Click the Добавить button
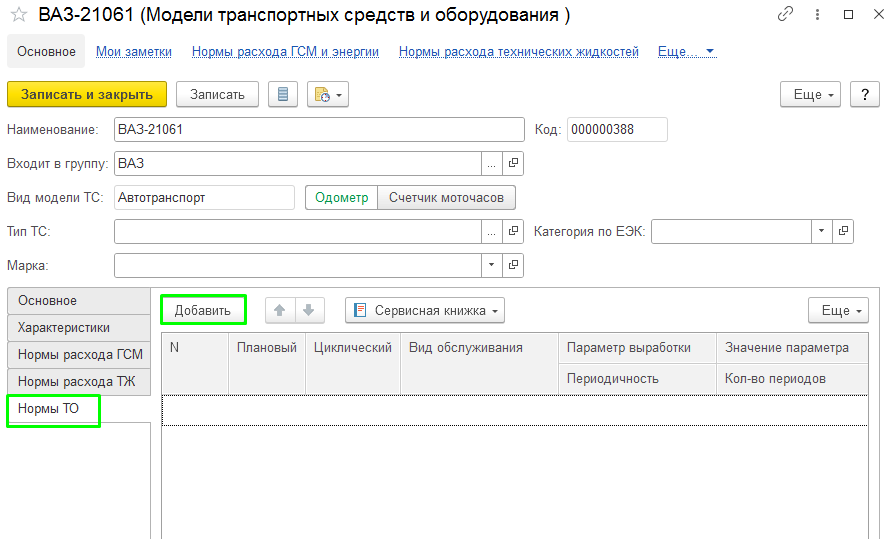891x539 pixels. (x=203, y=310)
